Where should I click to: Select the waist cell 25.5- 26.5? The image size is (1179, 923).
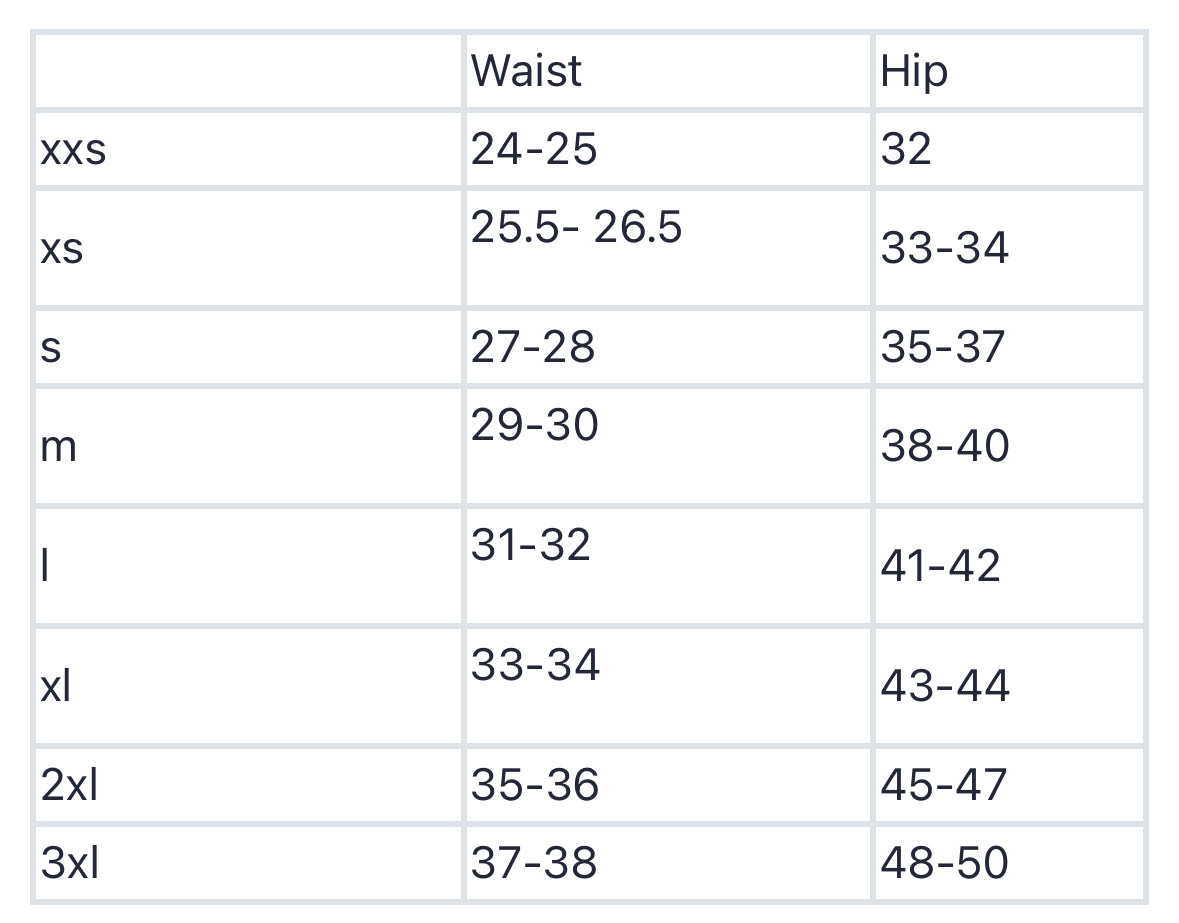576,228
